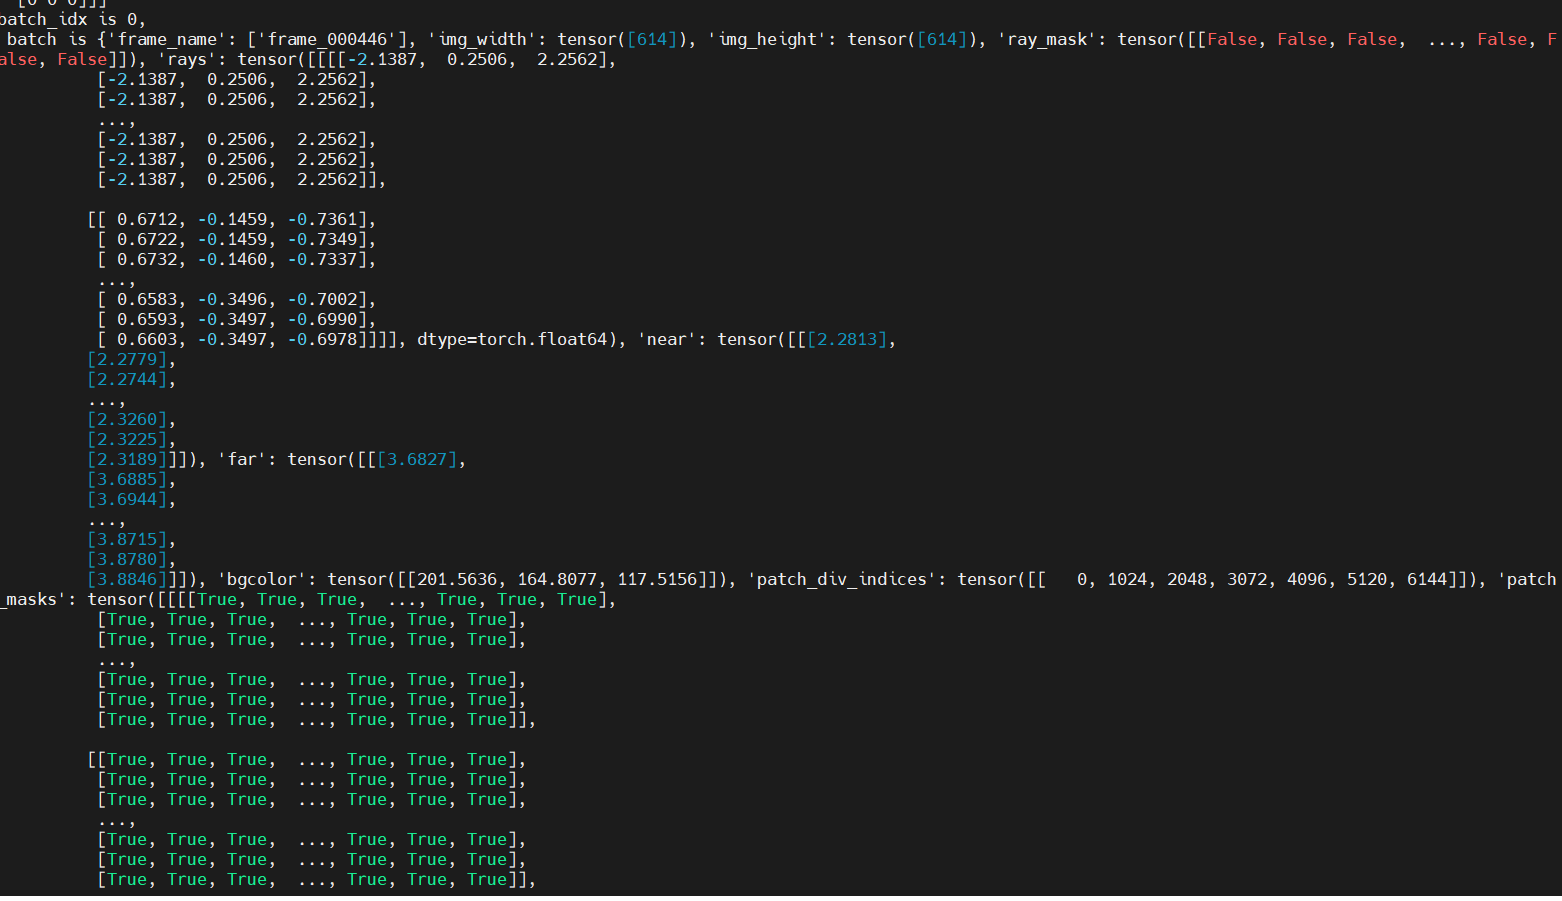
Task: Click the value [2.2779]
Action: tap(127, 359)
